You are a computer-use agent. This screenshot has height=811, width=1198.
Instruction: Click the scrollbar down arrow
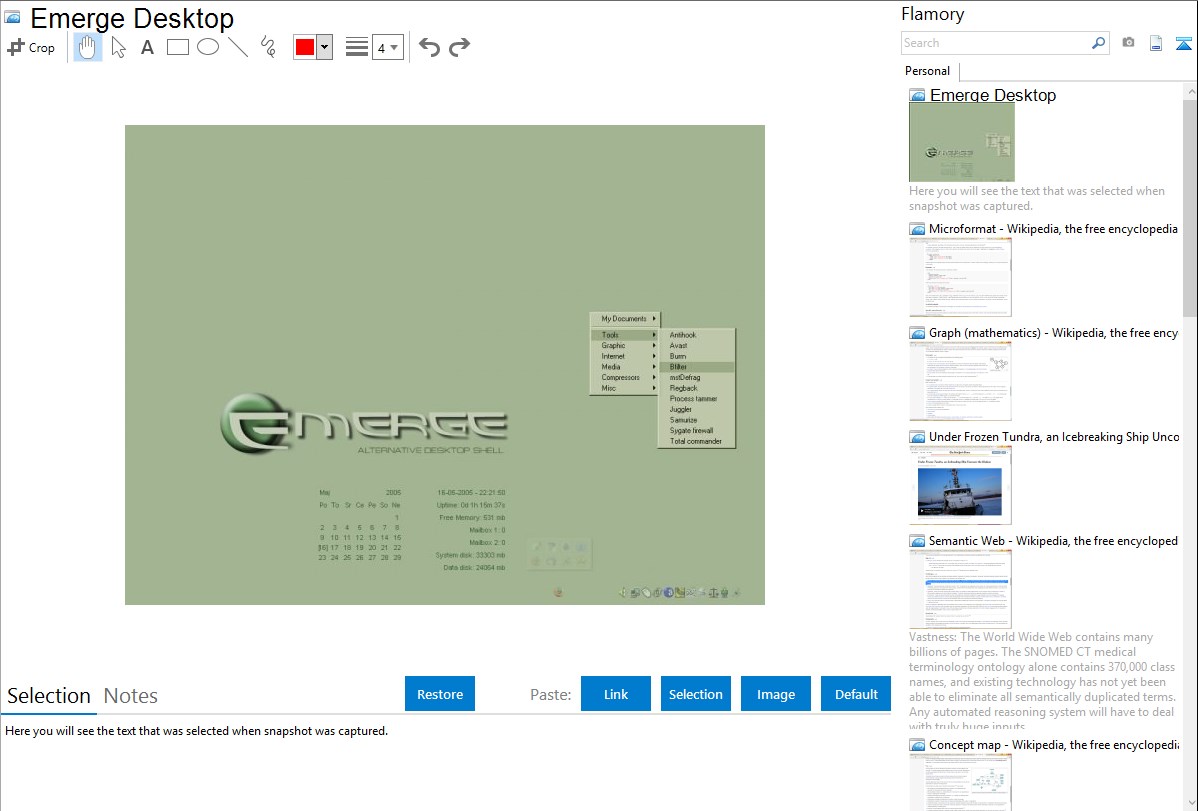[x=1190, y=803]
